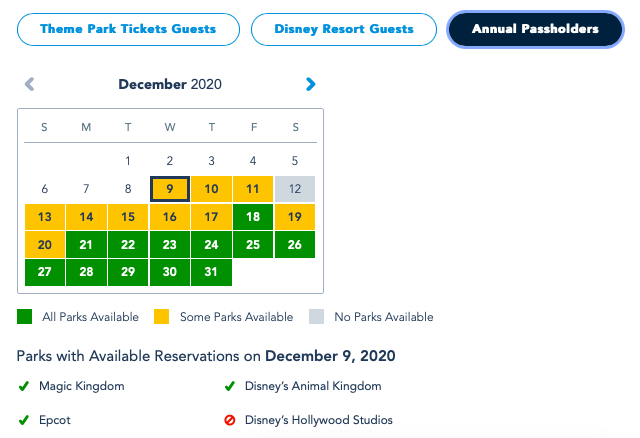640x438 pixels.
Task: Click the yellow Some Parks Available swatch
Action: click(163, 317)
